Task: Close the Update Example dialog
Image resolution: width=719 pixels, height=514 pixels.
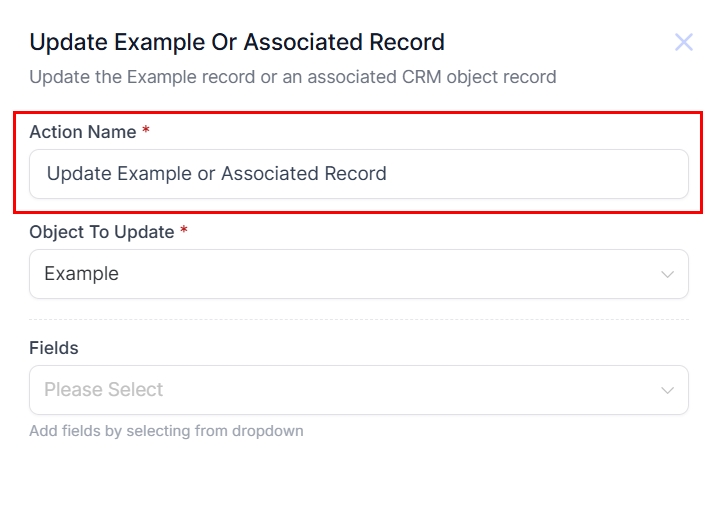Action: tap(684, 42)
